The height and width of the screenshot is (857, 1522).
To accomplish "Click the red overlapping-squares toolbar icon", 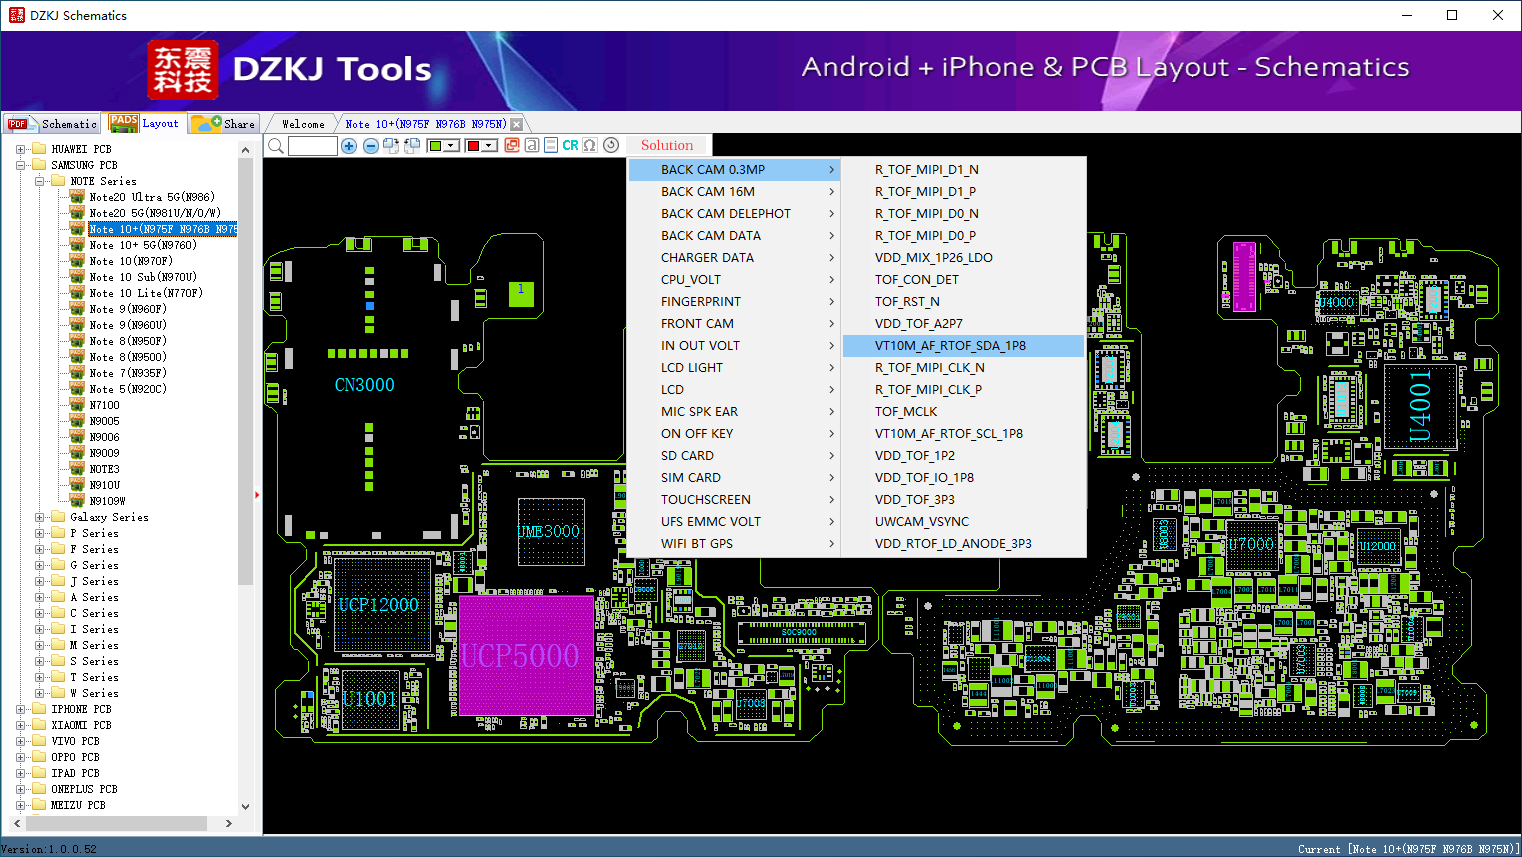I will click(512, 146).
